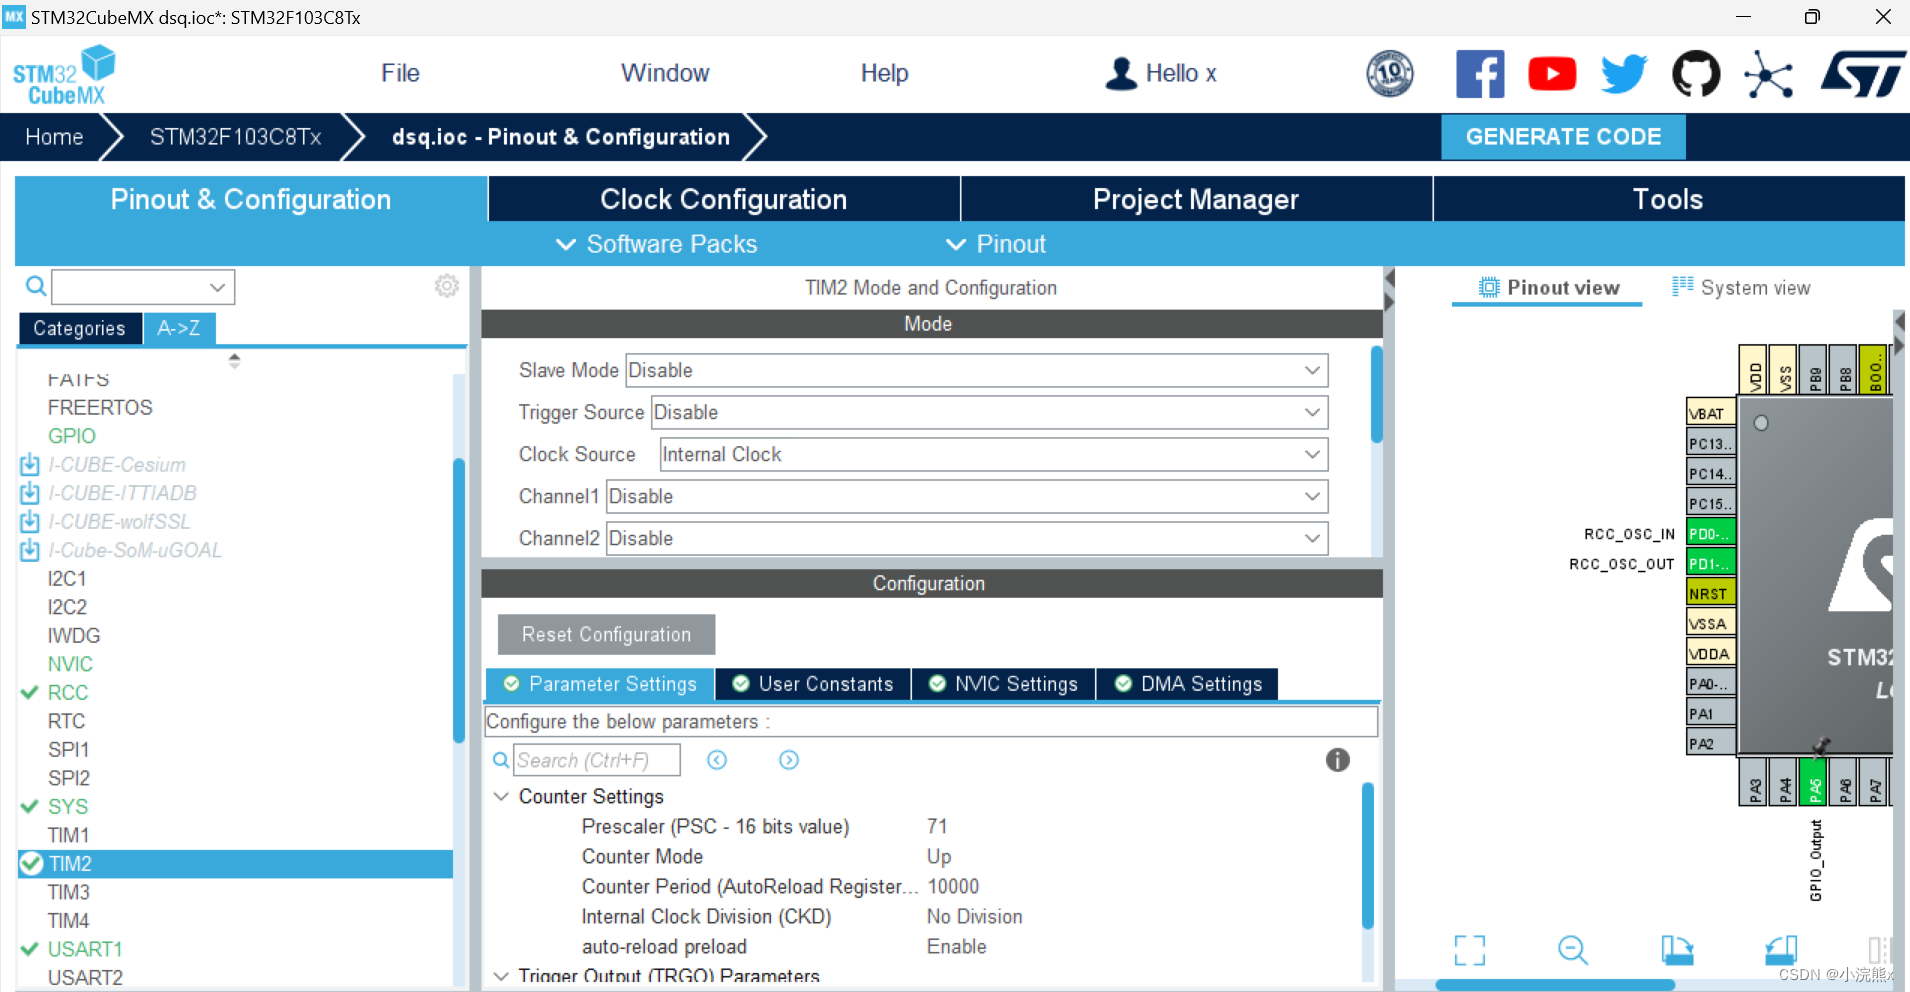Open the Twitter link icon
Image resolution: width=1910 pixels, height=992 pixels.
[x=1624, y=74]
